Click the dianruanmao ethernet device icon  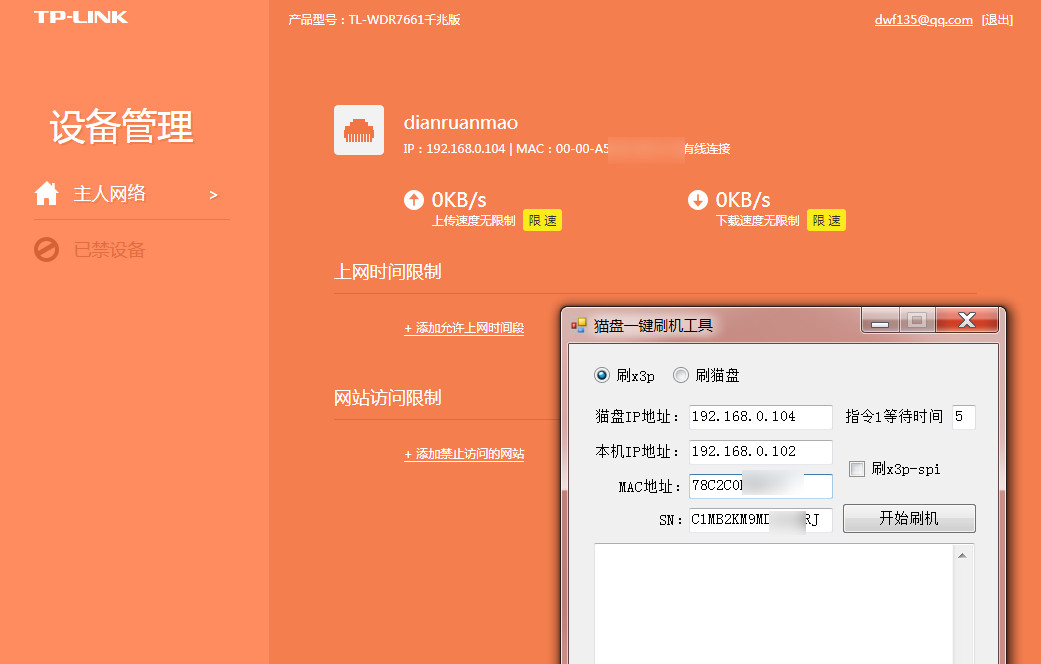pos(359,130)
